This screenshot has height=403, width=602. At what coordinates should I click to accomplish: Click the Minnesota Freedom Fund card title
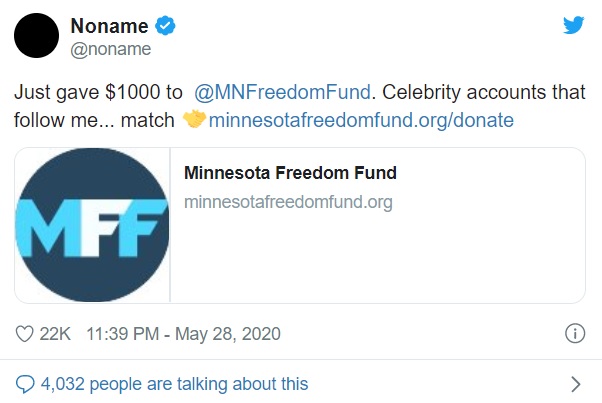point(290,173)
